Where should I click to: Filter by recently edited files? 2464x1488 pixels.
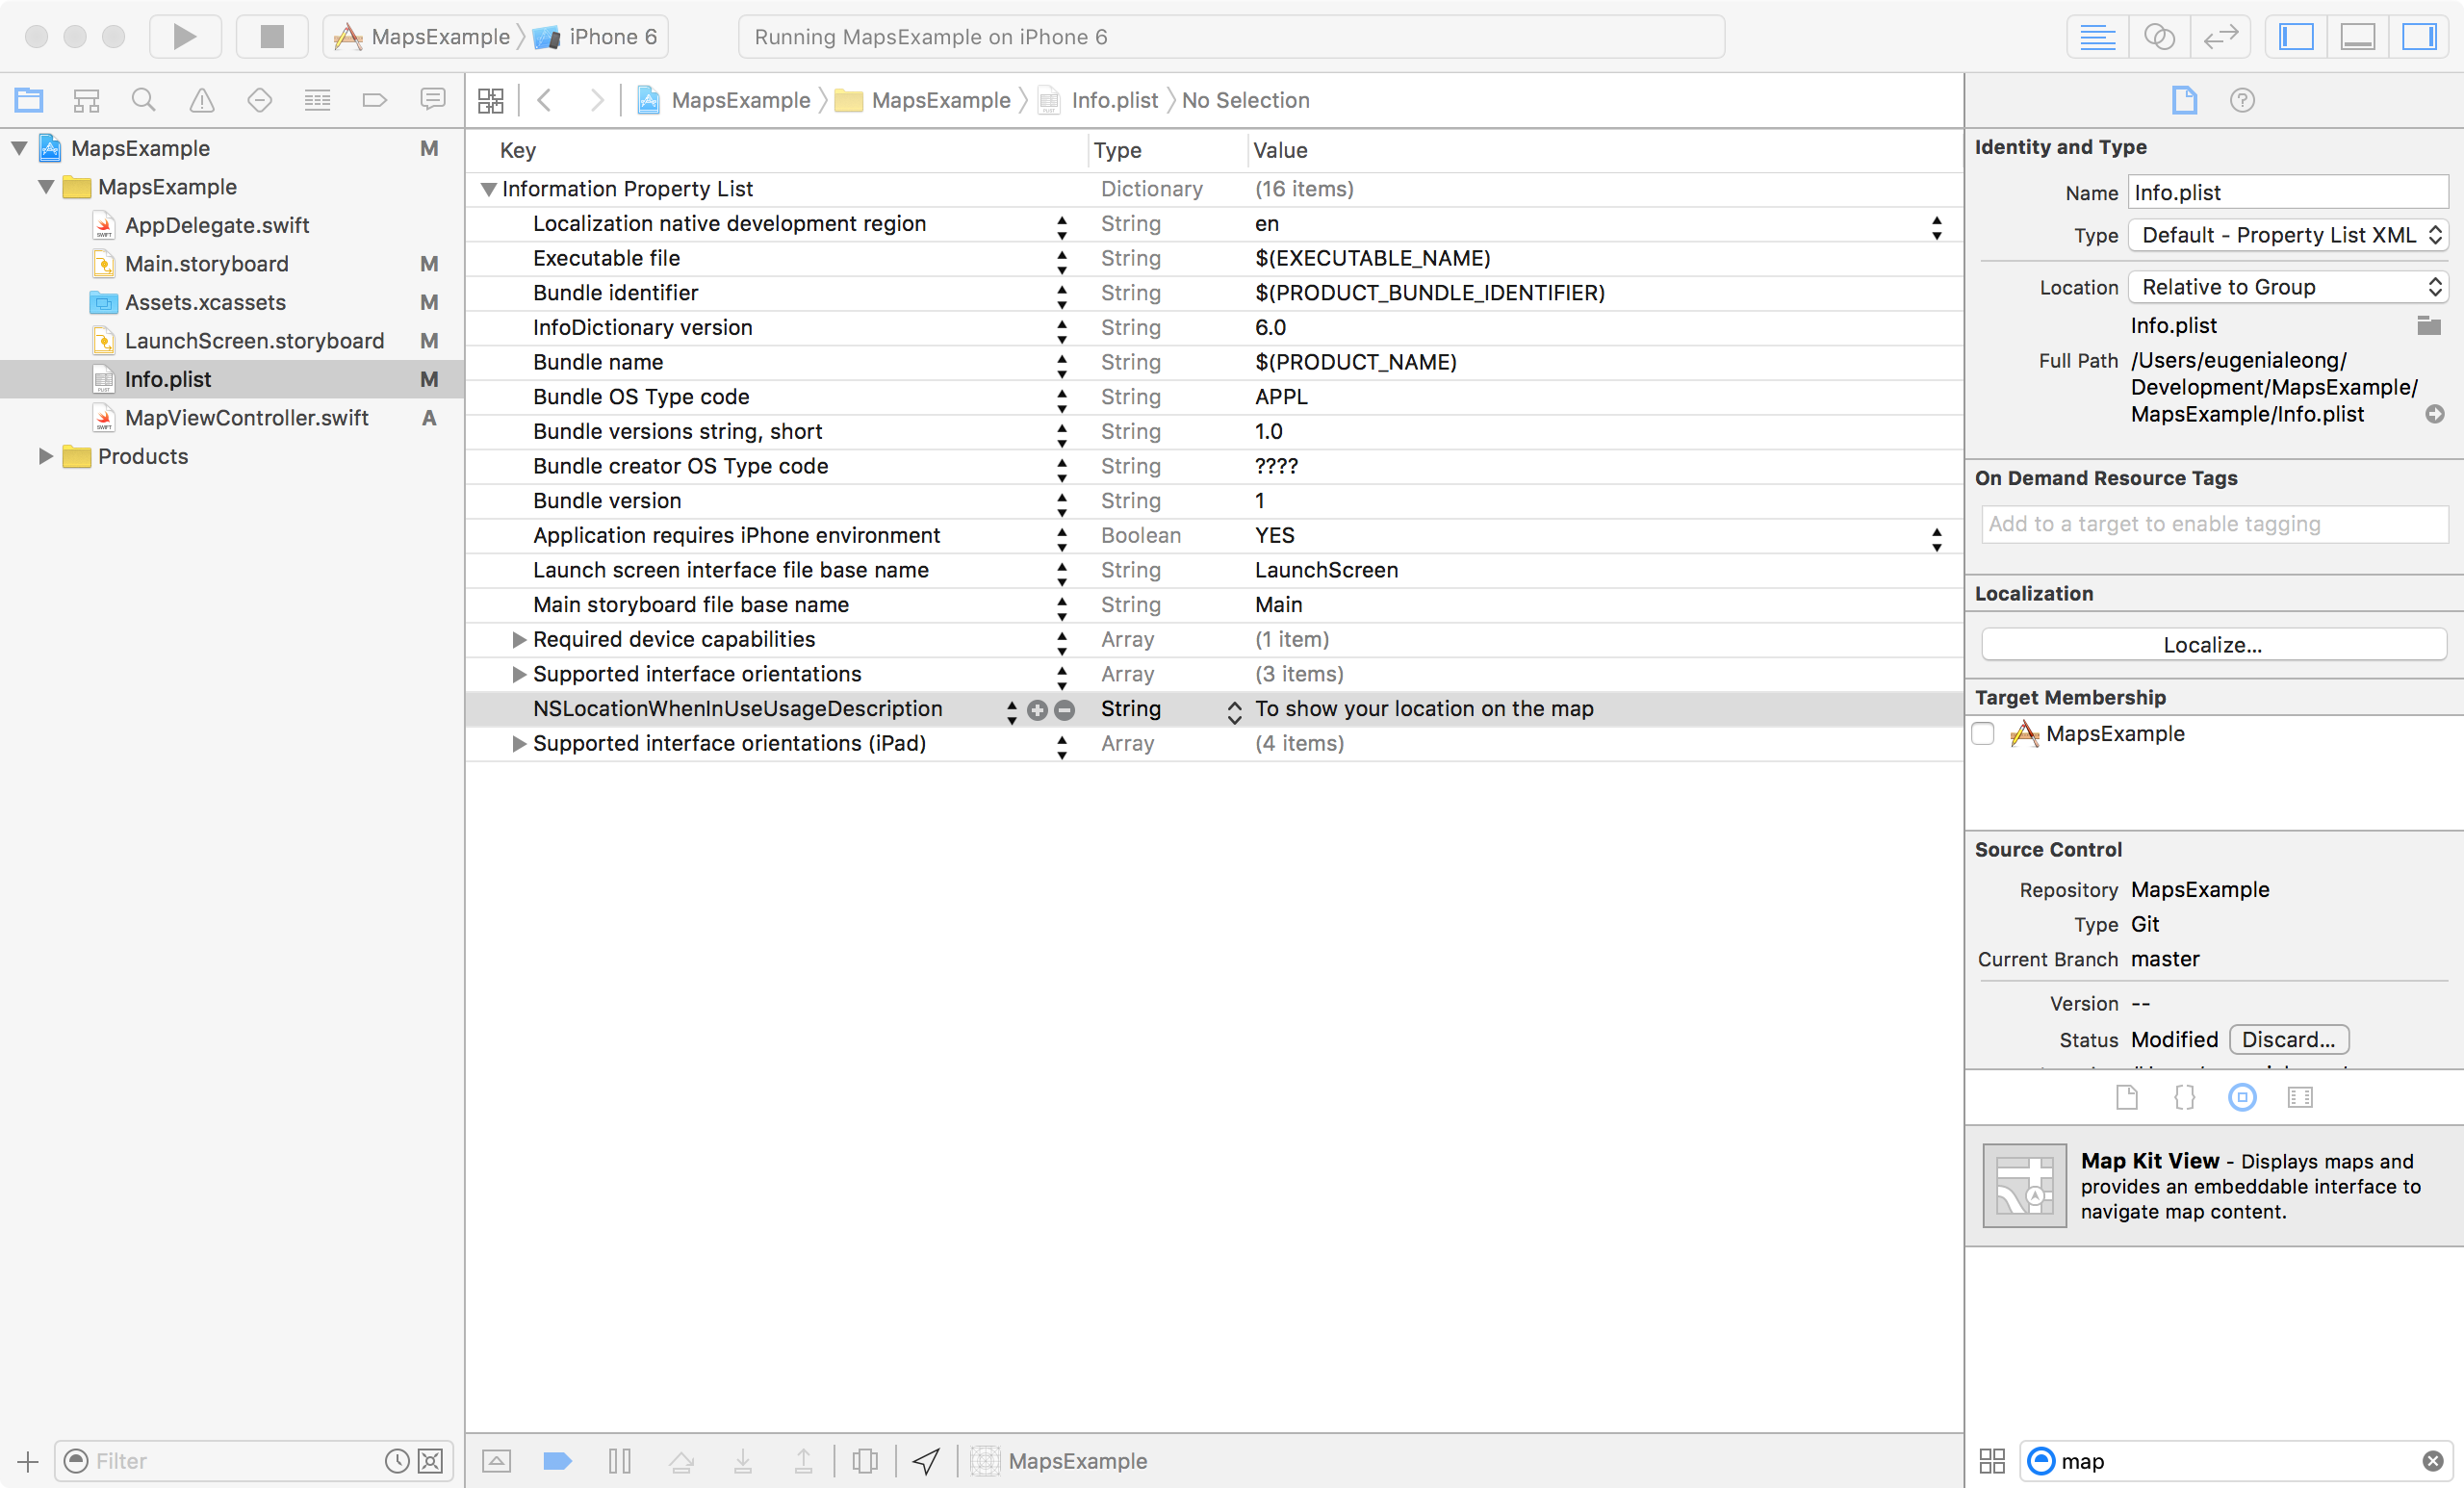click(397, 1461)
